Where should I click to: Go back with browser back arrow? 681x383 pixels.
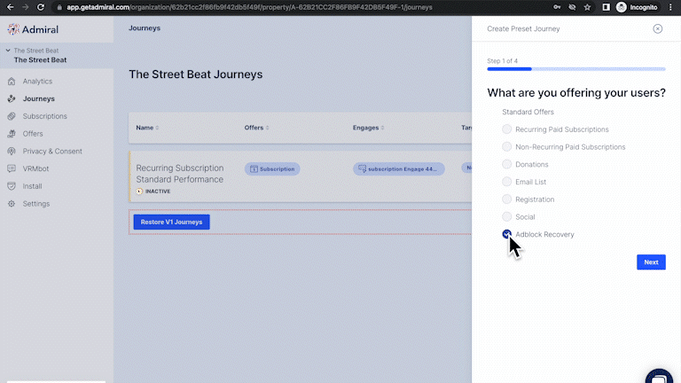pyautogui.click(x=10, y=7)
